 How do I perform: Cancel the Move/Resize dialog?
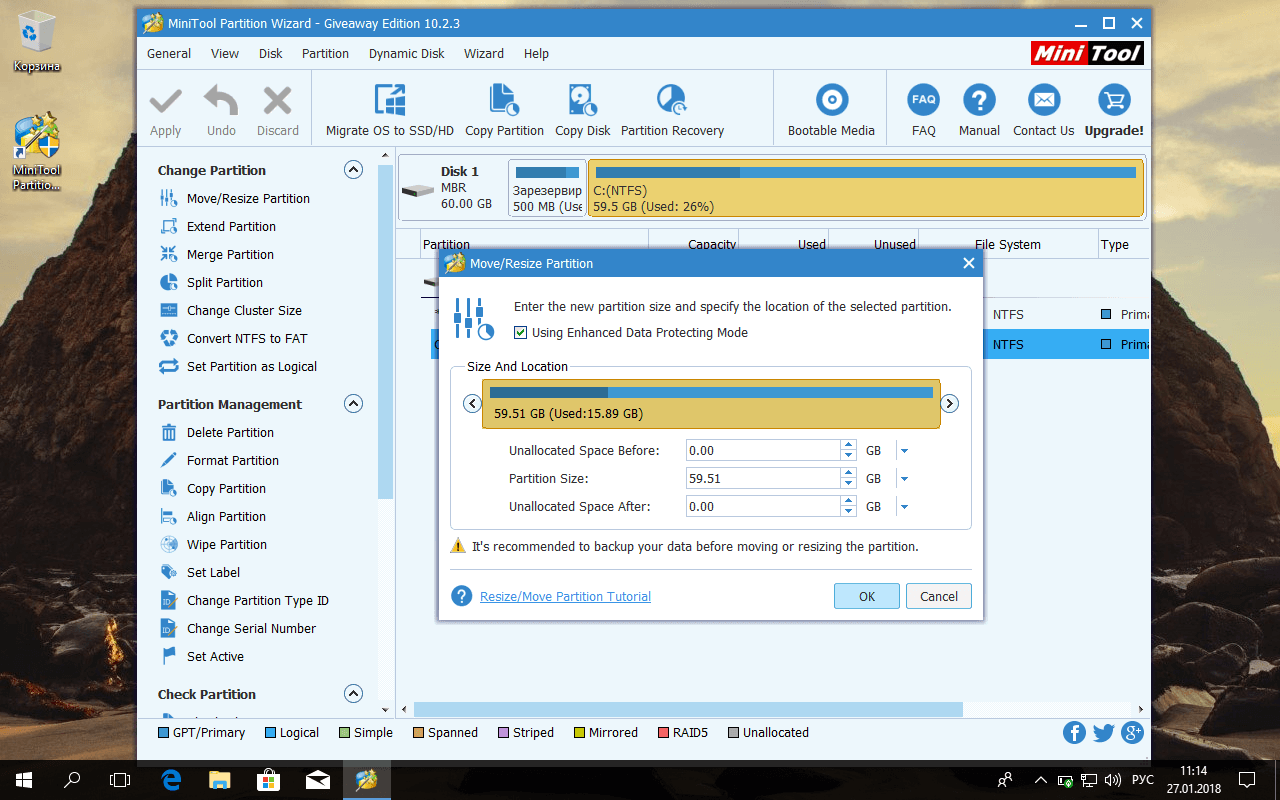(x=939, y=596)
